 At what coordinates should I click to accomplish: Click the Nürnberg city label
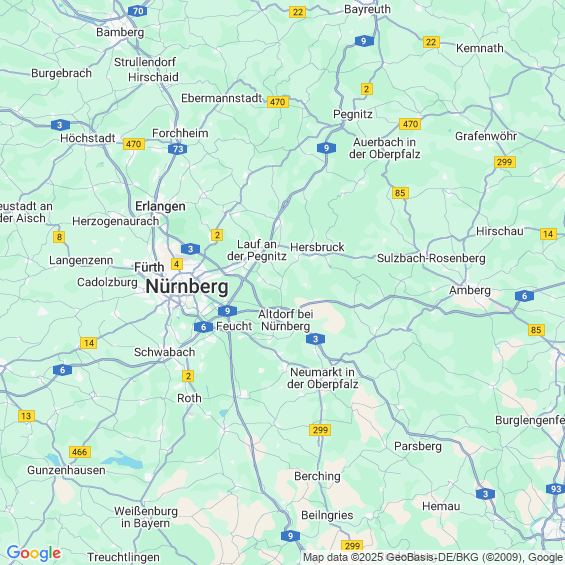pyautogui.click(x=187, y=287)
